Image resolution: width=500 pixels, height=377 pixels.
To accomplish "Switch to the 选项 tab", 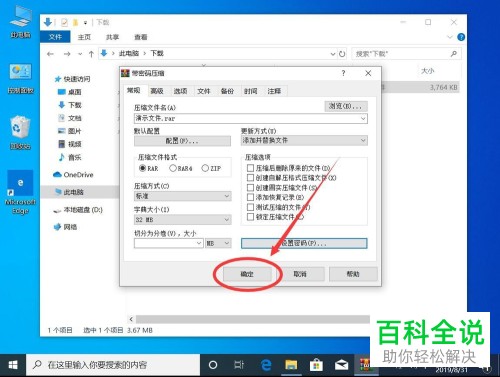I will pyautogui.click(x=180, y=91).
